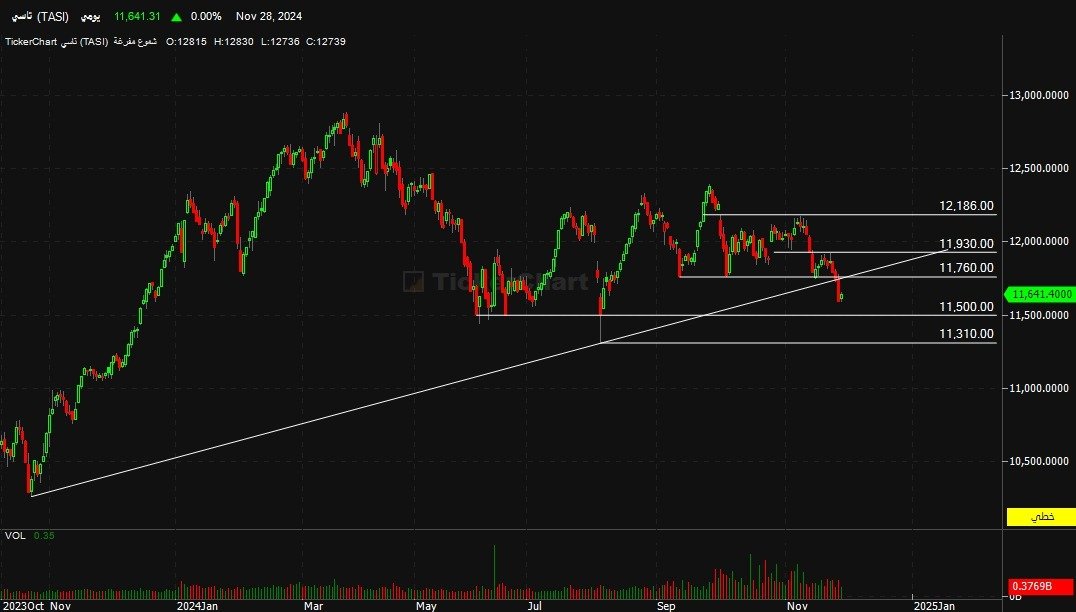Click the 13,000.0000 price axis label
The width and height of the screenshot is (1076, 612).
[1039, 95]
